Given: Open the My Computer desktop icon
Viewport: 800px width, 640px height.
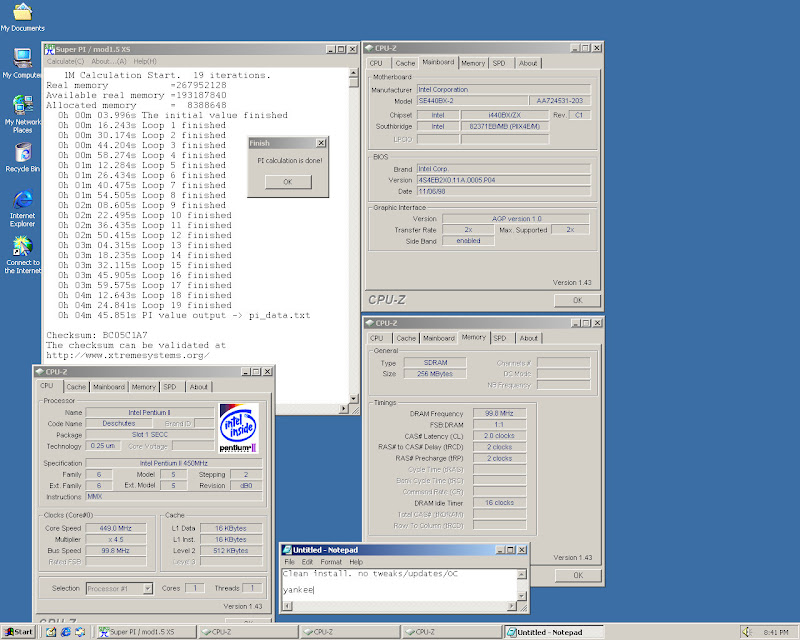Looking at the screenshot, I should click(21, 58).
